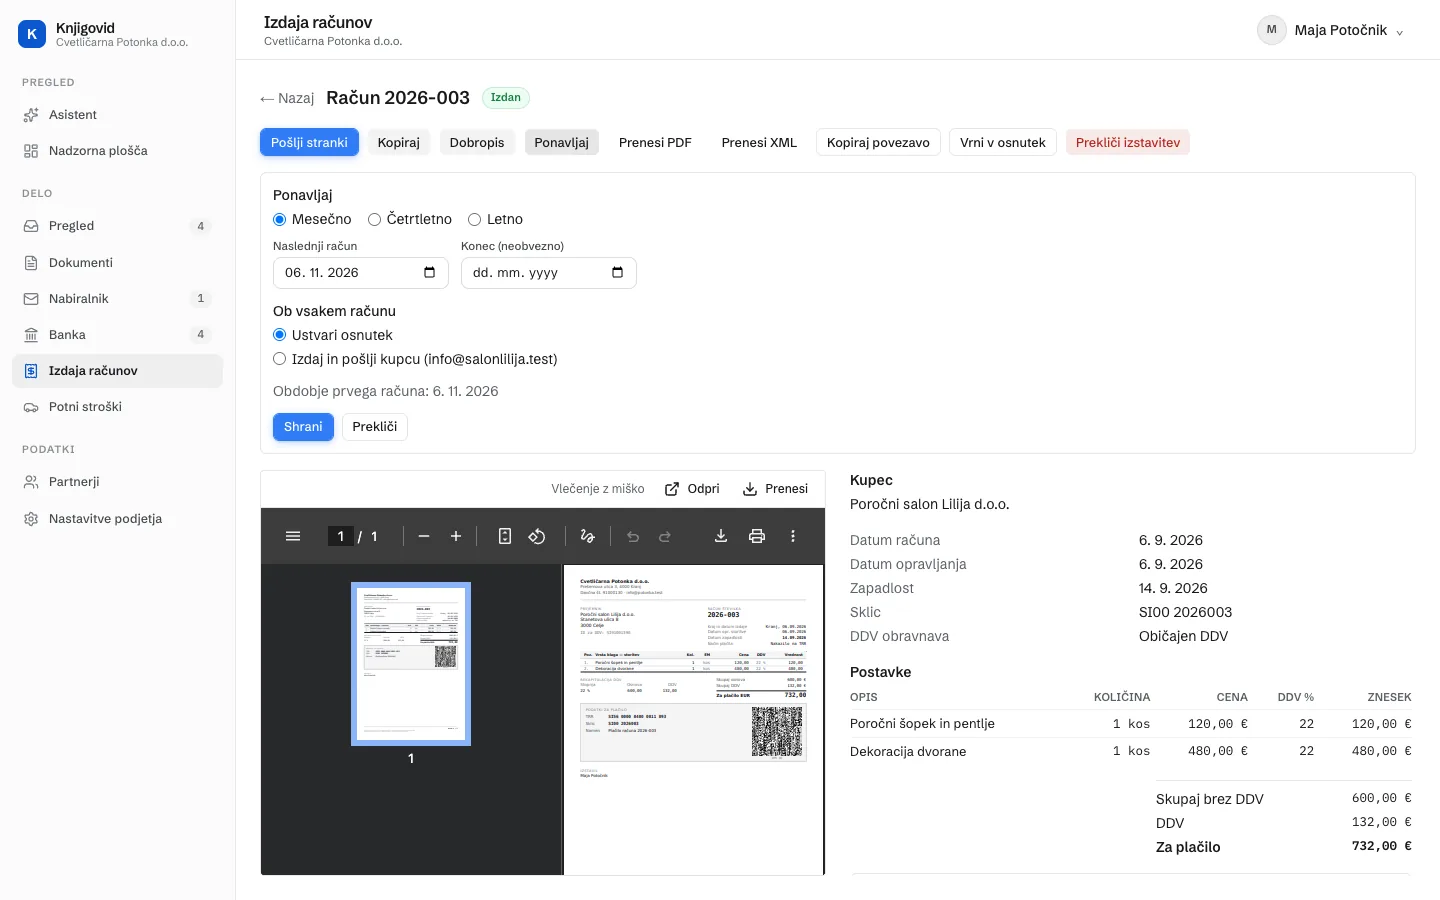Viewport: 1440px width, 900px height.
Task: Select the Četrtletno frequency option
Action: pos(374,219)
